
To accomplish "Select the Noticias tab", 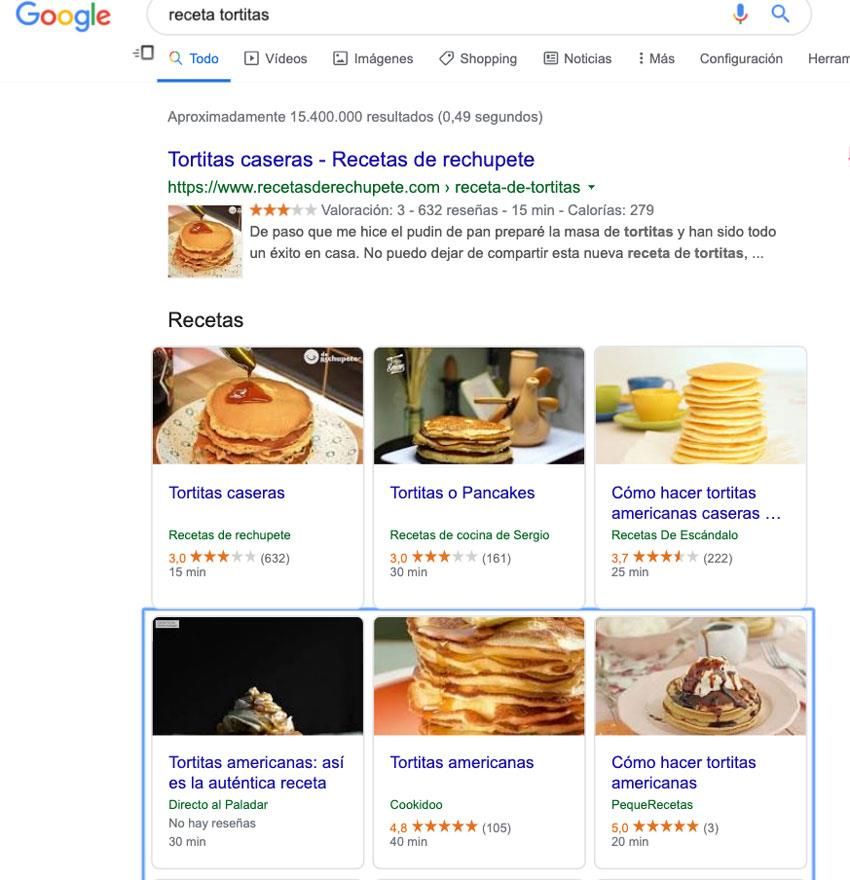I will (578, 58).
